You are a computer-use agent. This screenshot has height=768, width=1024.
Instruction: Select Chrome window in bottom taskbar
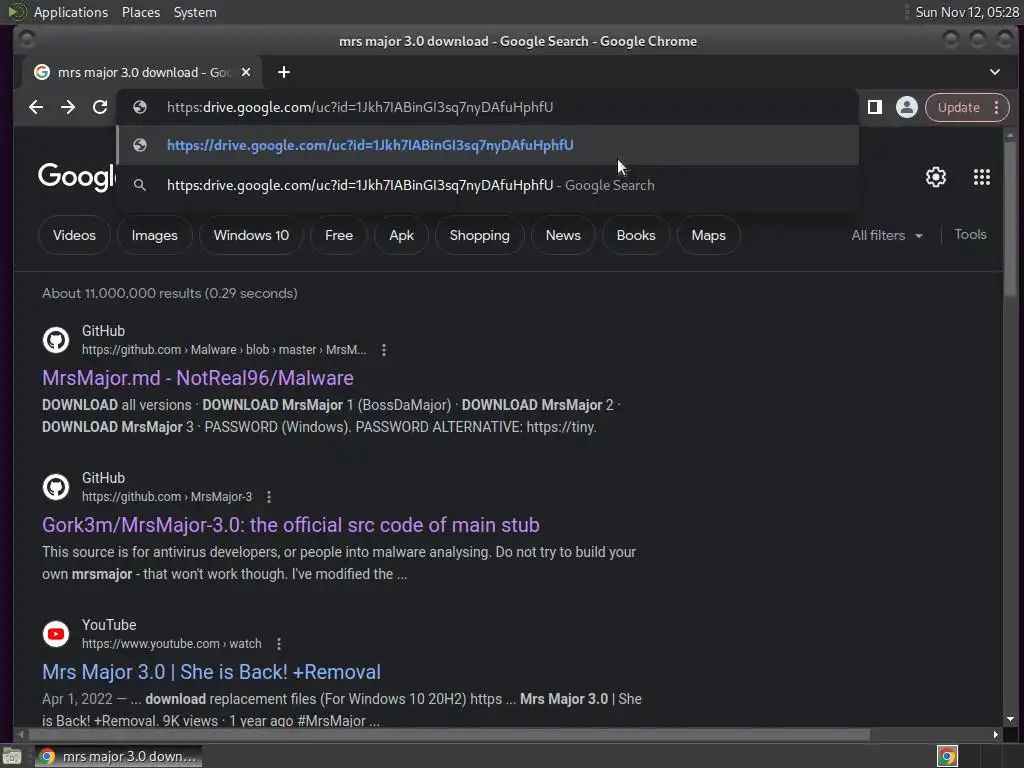point(118,756)
